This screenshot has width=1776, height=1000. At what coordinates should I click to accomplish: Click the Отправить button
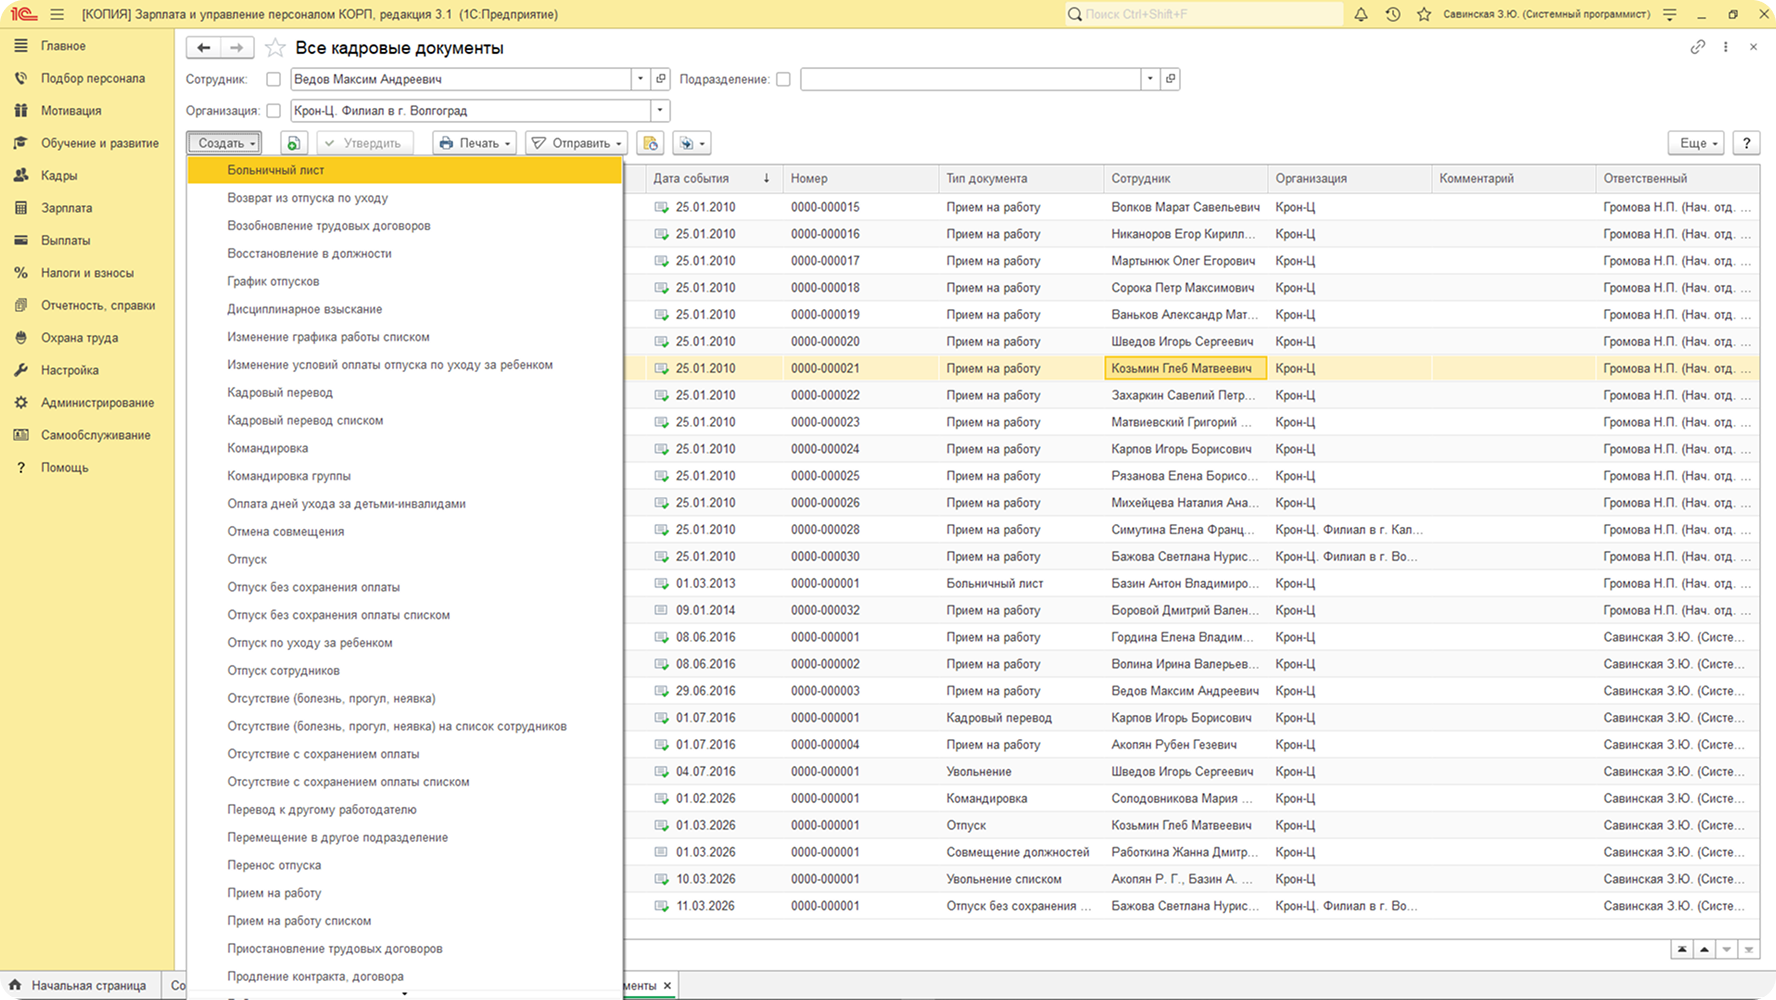pyautogui.click(x=576, y=144)
